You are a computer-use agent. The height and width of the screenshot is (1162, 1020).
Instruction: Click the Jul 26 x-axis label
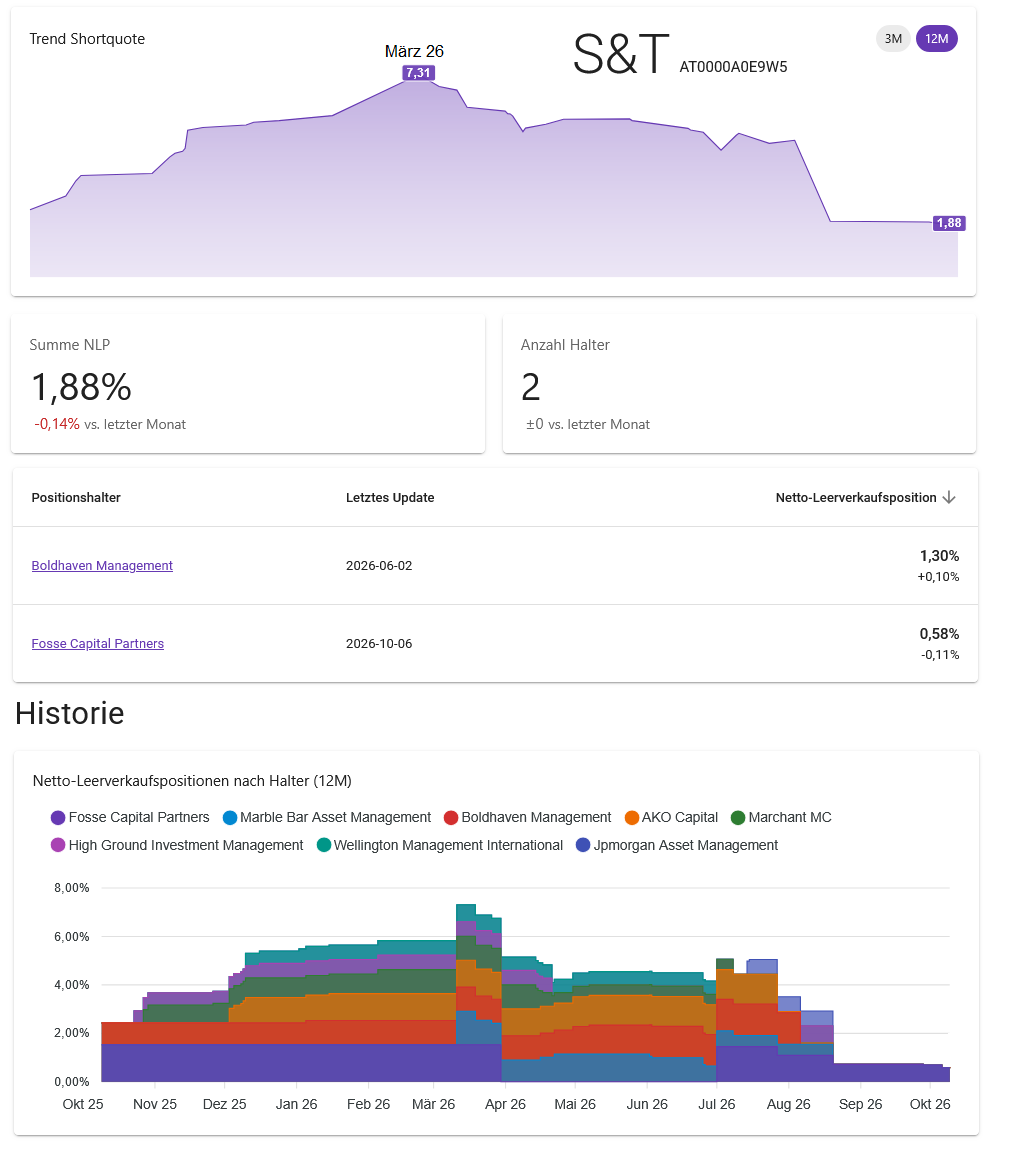[717, 1104]
